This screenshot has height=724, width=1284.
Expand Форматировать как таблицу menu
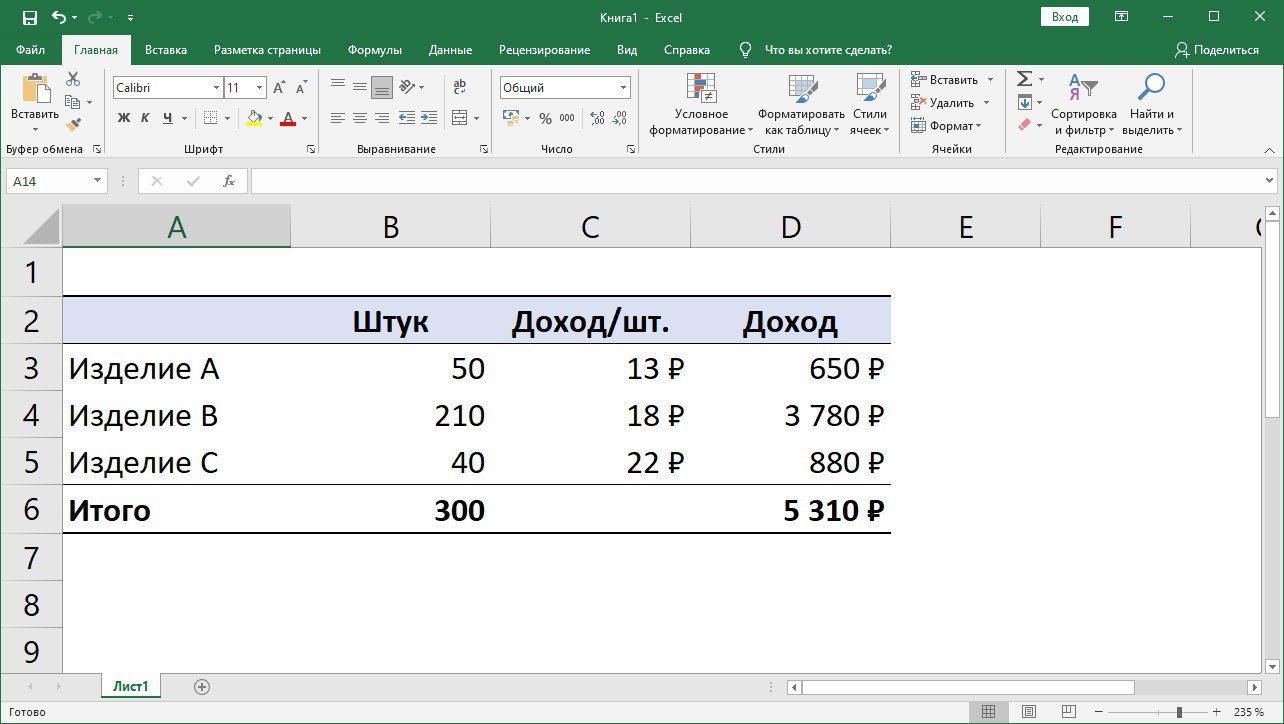coord(800,105)
